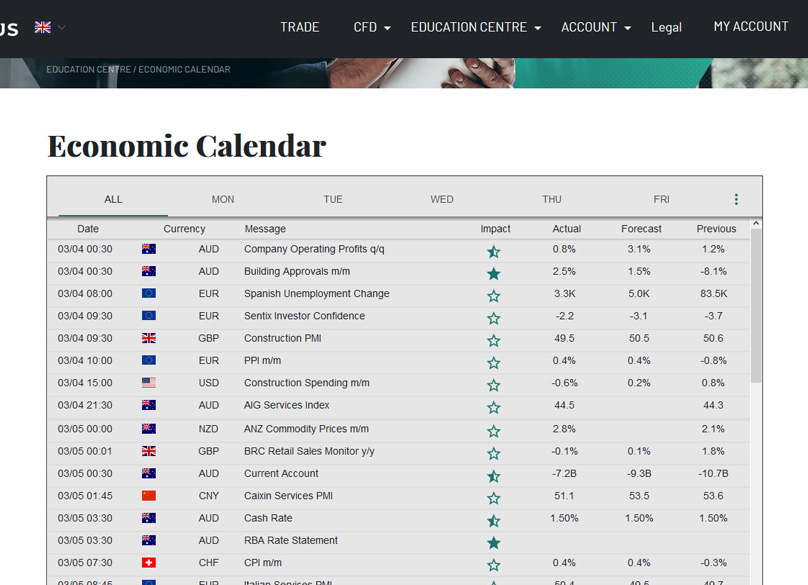Click the Previous column header
The image size is (808, 585).
click(x=716, y=229)
